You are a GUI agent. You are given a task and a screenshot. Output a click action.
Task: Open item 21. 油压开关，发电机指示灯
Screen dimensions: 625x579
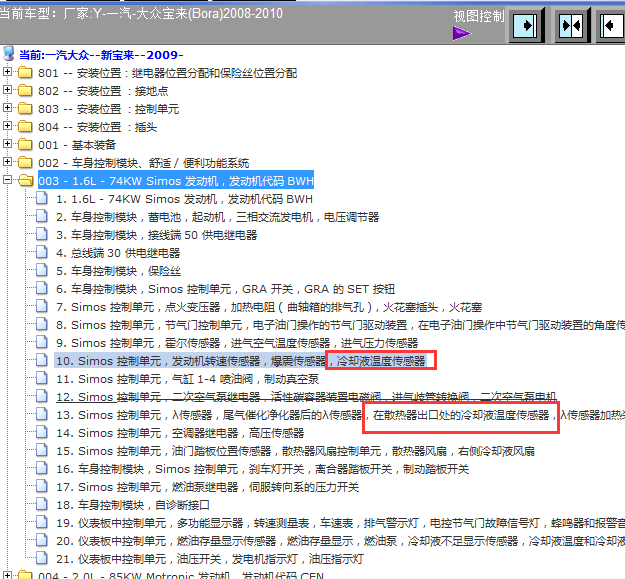210,559
